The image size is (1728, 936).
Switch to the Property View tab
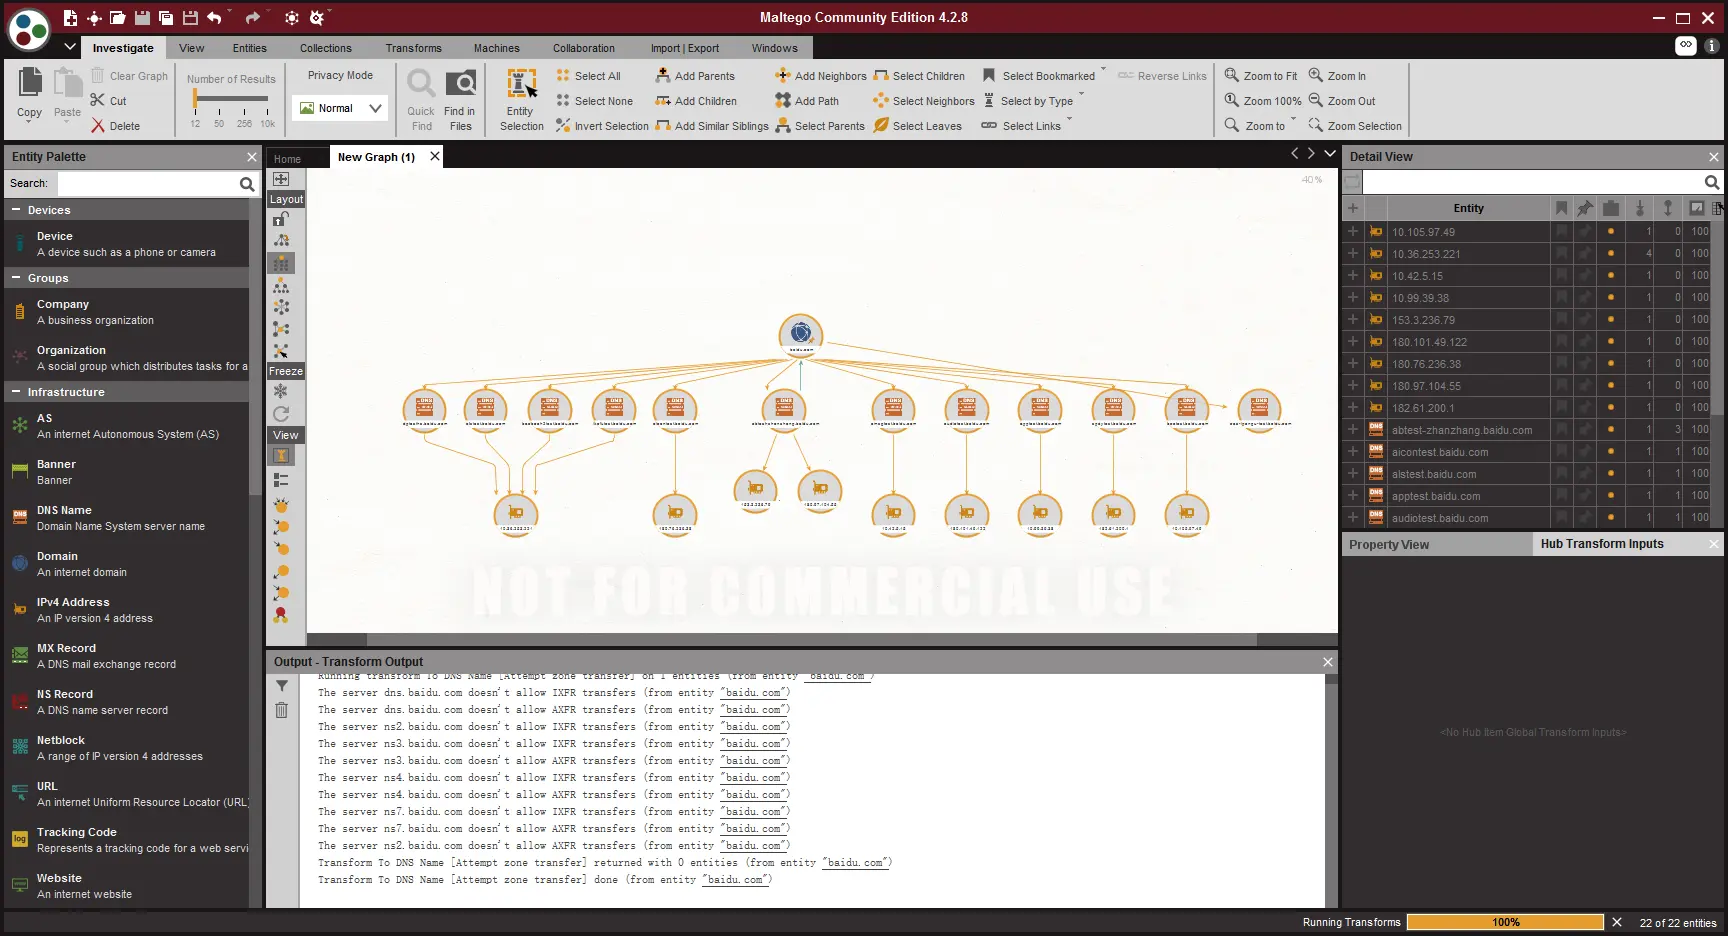point(1389,545)
